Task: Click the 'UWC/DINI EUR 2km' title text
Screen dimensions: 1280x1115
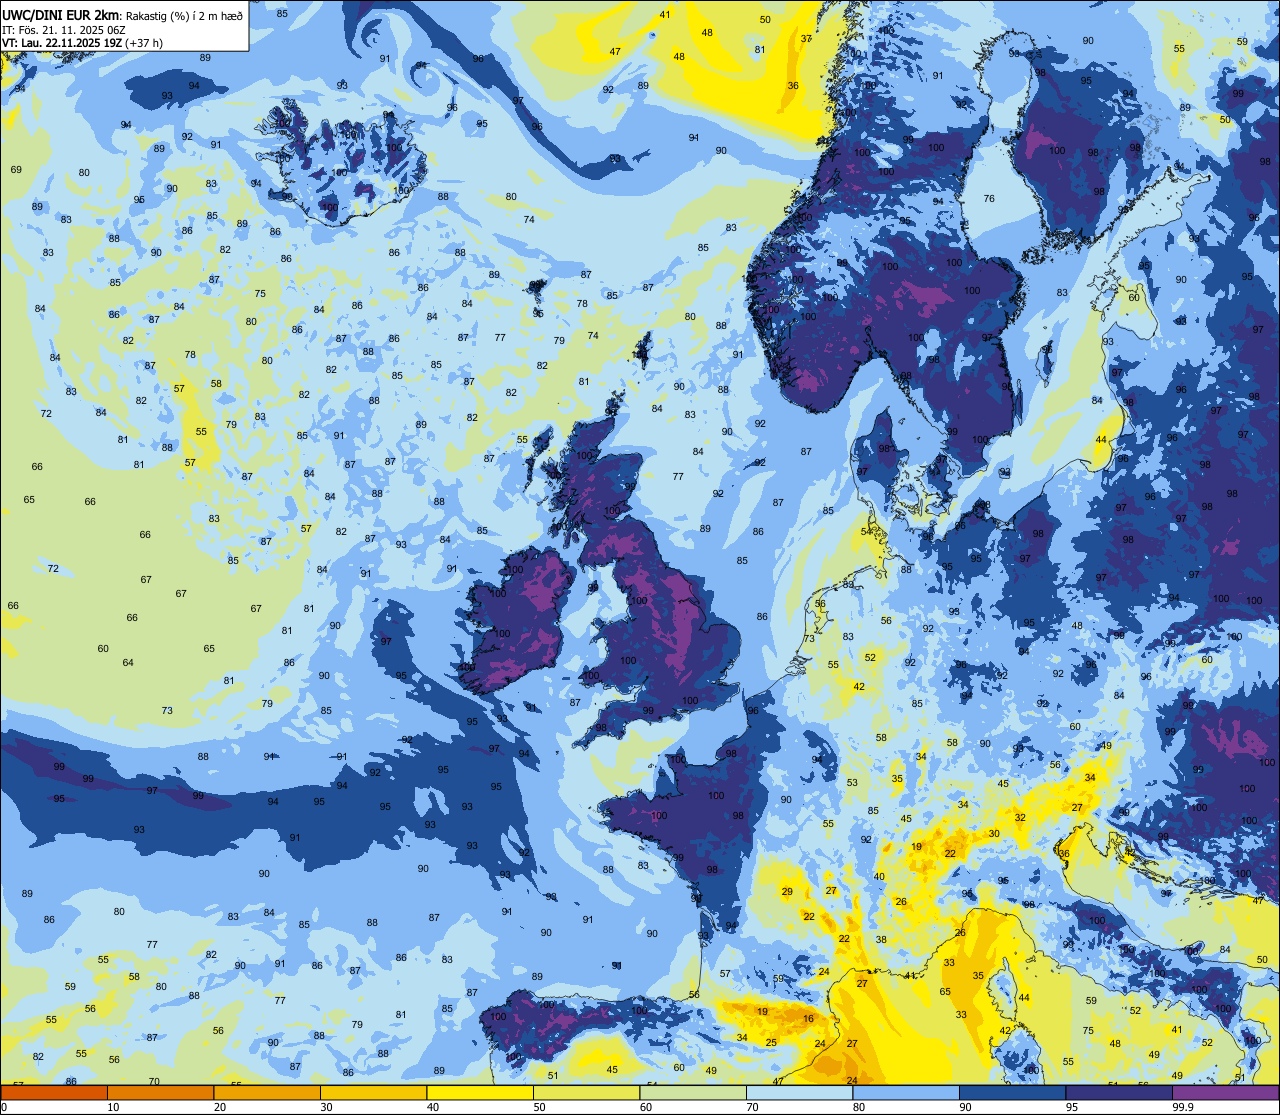Action: 61,14
